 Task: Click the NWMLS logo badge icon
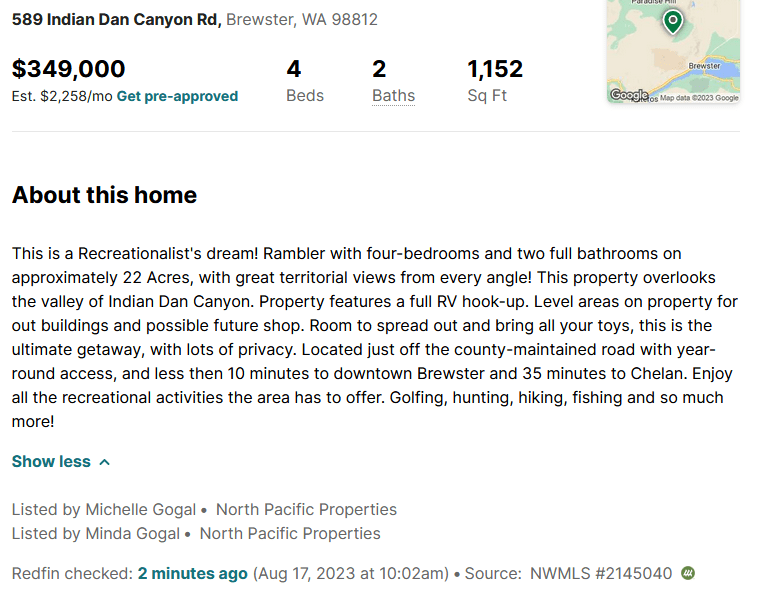688,574
